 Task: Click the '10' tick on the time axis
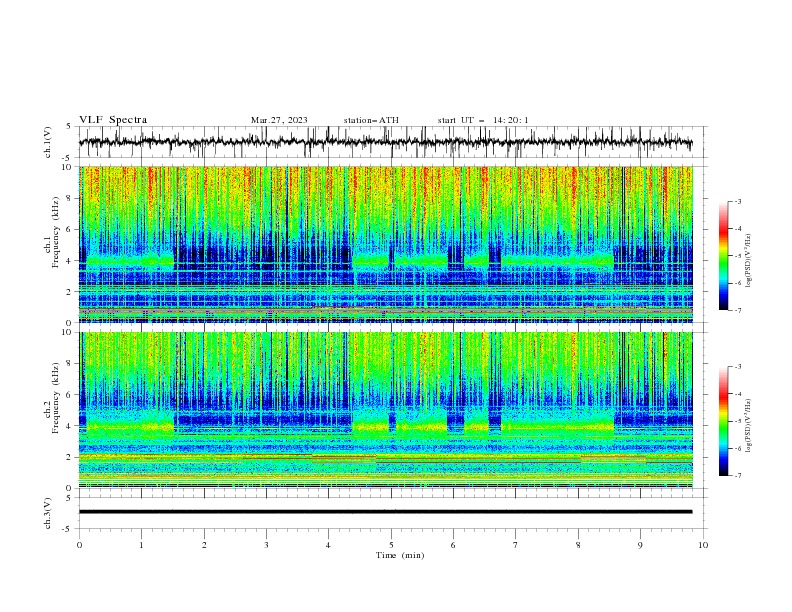coord(703,545)
